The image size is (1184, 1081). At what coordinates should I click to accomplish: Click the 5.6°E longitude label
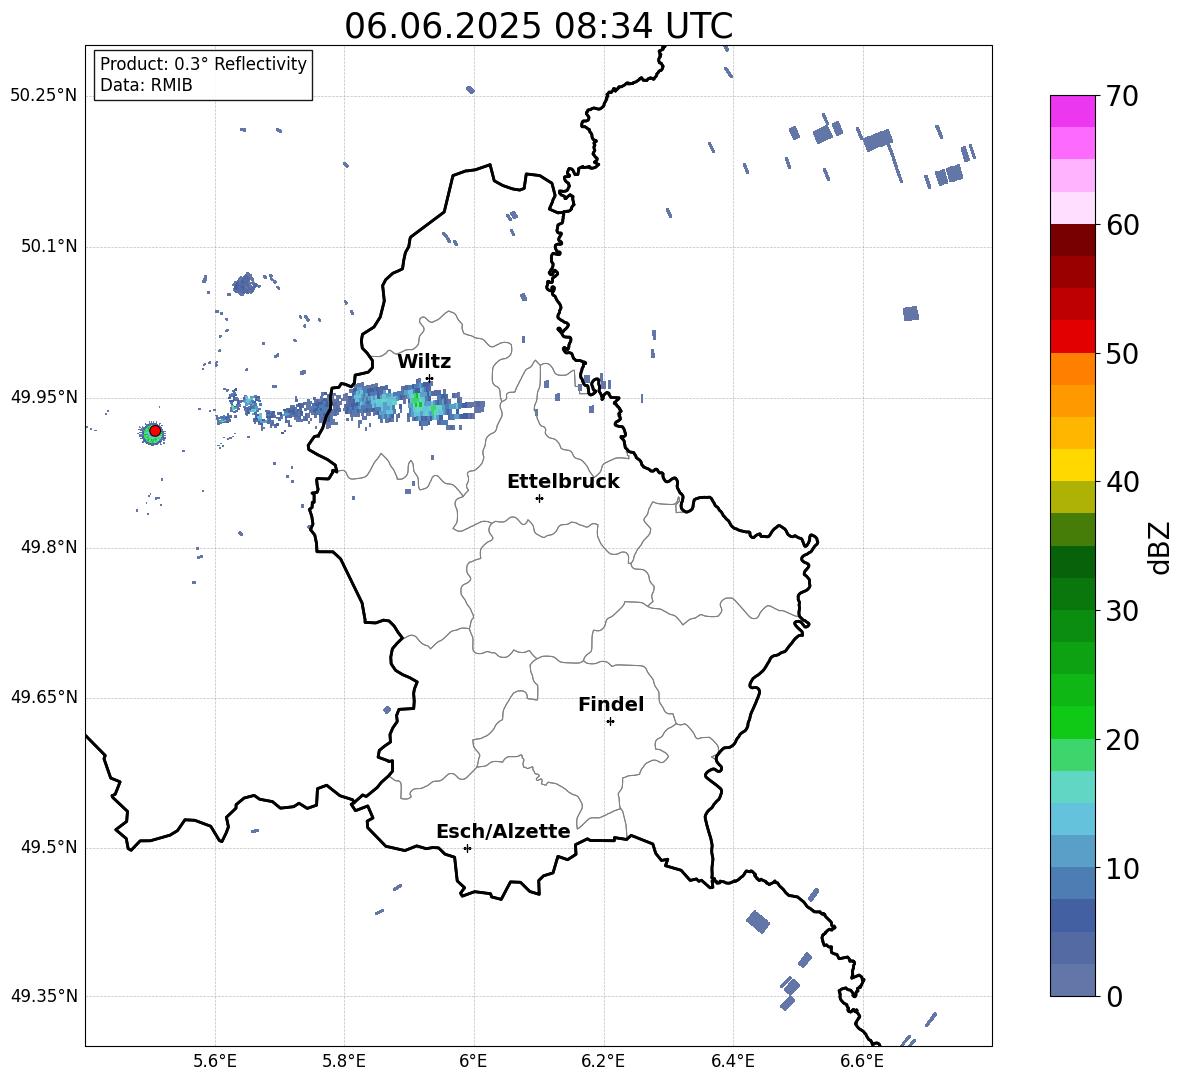[x=215, y=1061]
